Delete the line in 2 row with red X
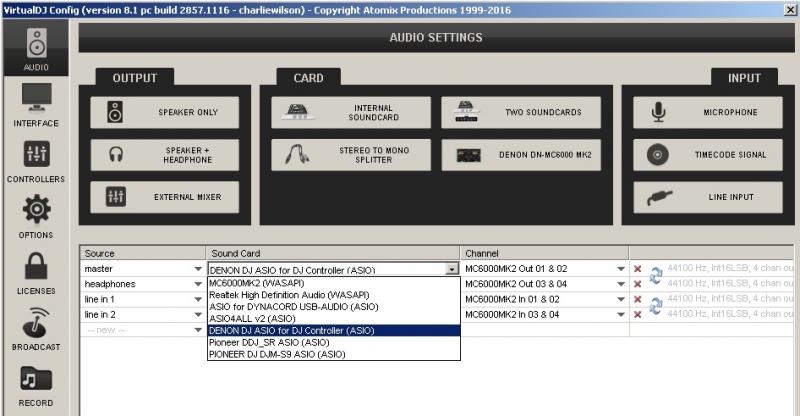800x416 pixels. [x=637, y=315]
